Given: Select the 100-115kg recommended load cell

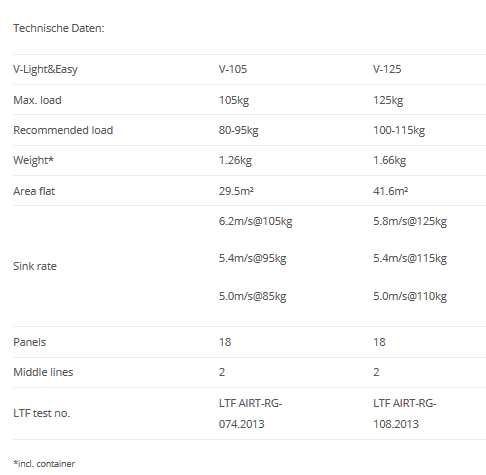Looking at the screenshot, I should pos(399,130).
